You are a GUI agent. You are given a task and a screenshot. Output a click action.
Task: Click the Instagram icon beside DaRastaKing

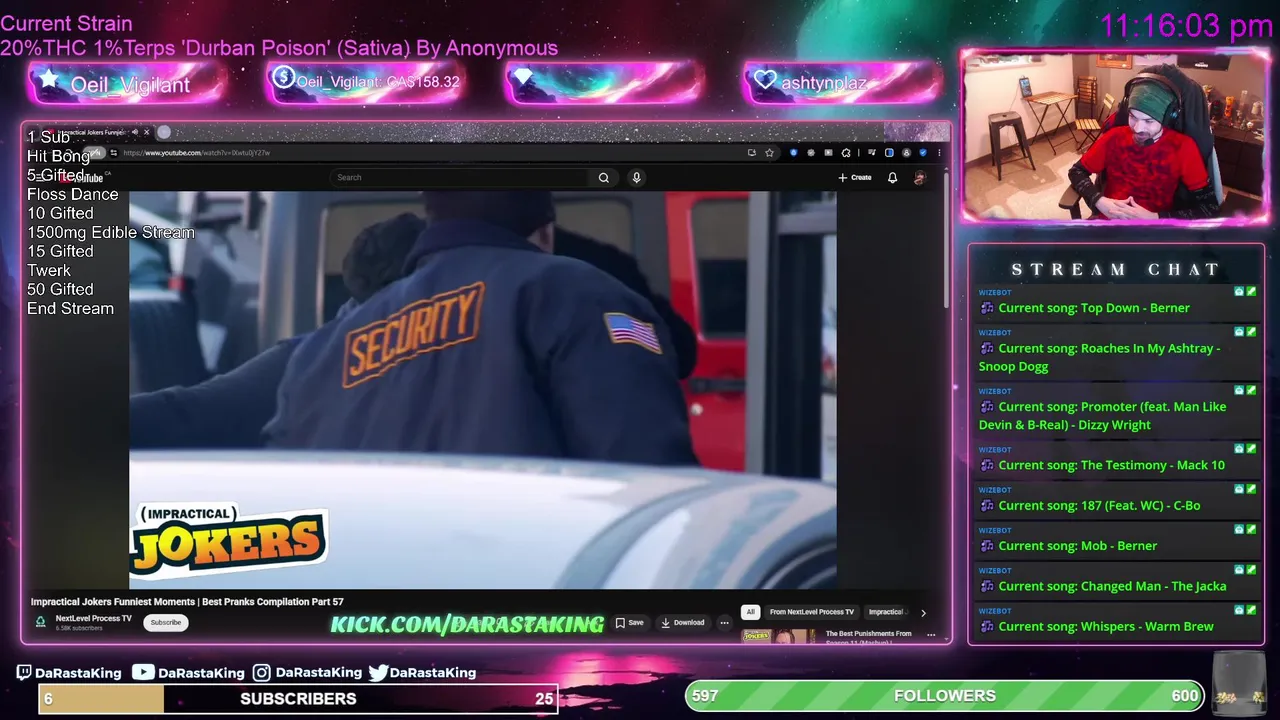coord(262,673)
